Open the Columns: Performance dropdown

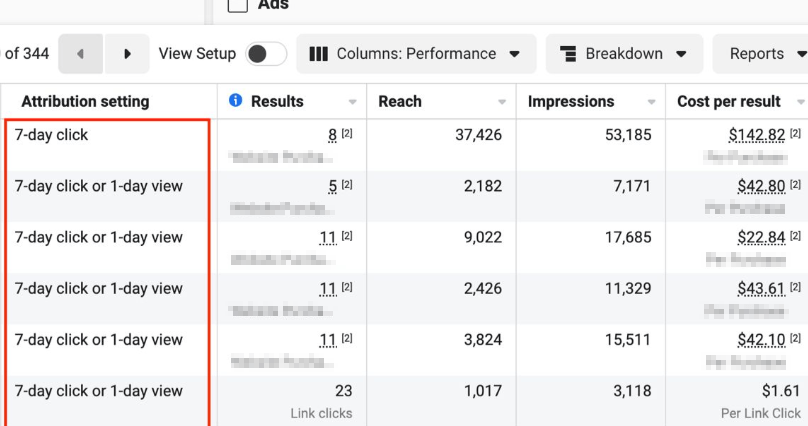[416, 54]
